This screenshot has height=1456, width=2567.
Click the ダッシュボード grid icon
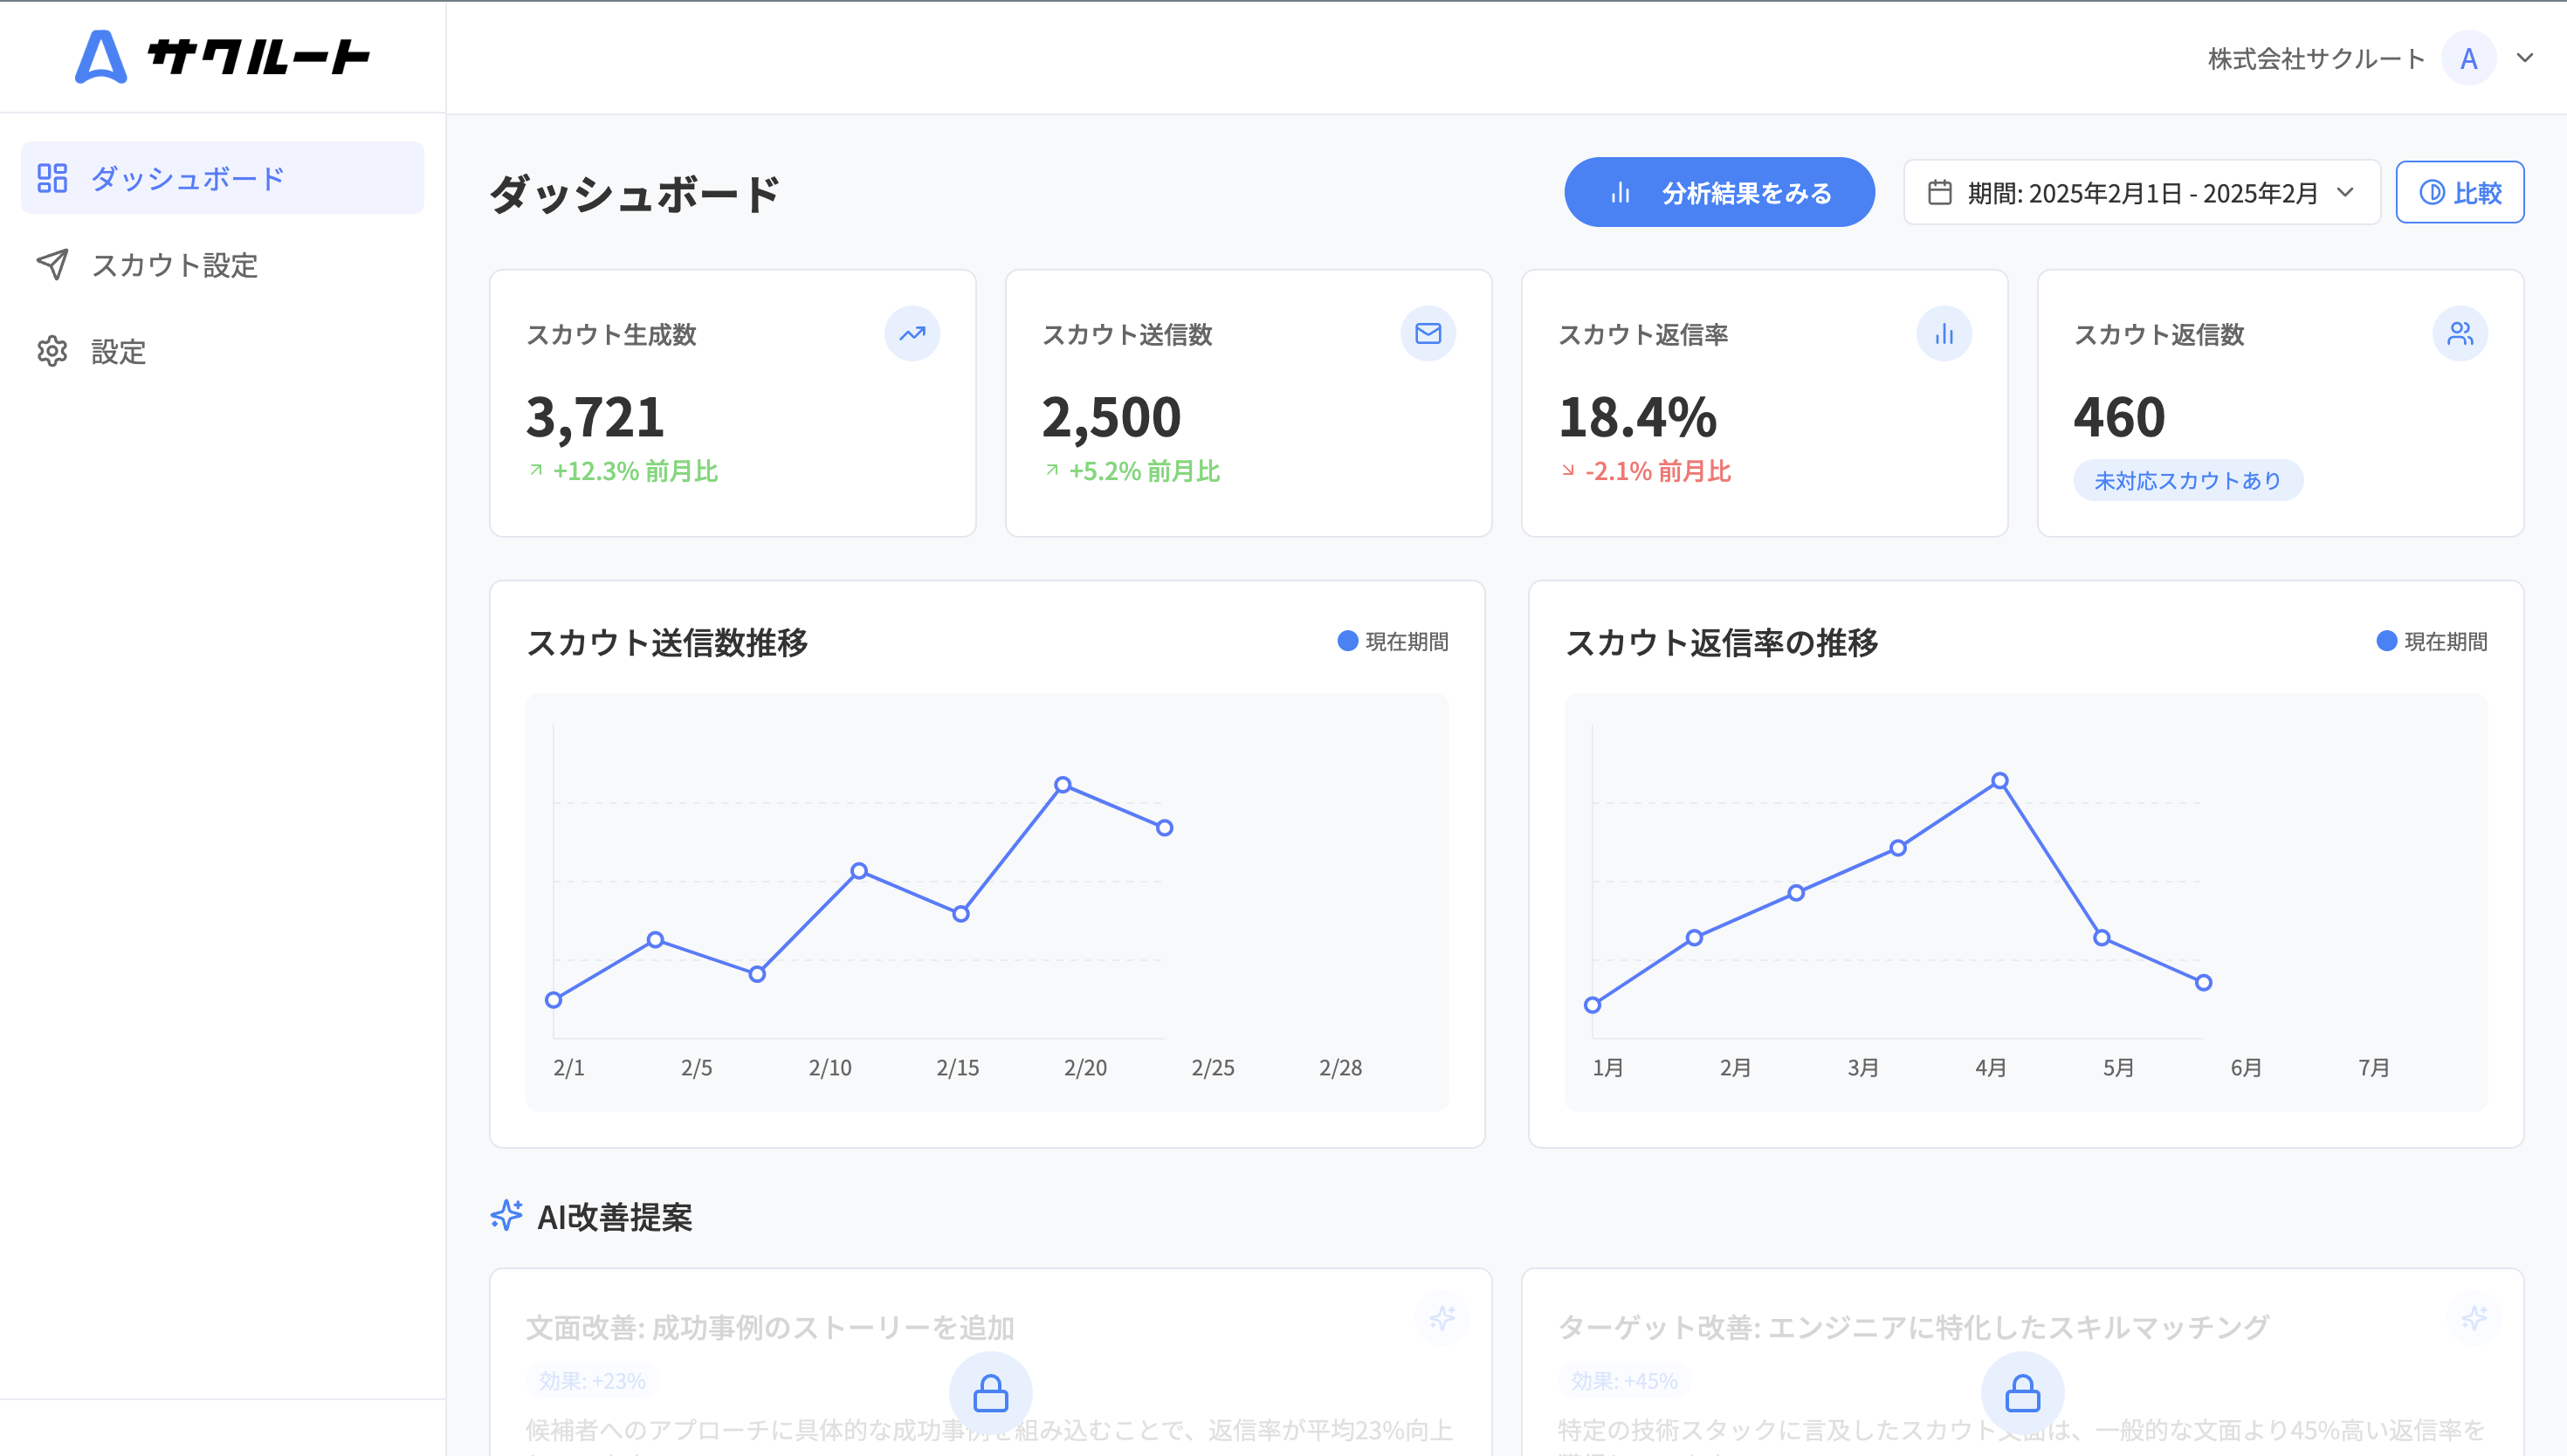52,178
